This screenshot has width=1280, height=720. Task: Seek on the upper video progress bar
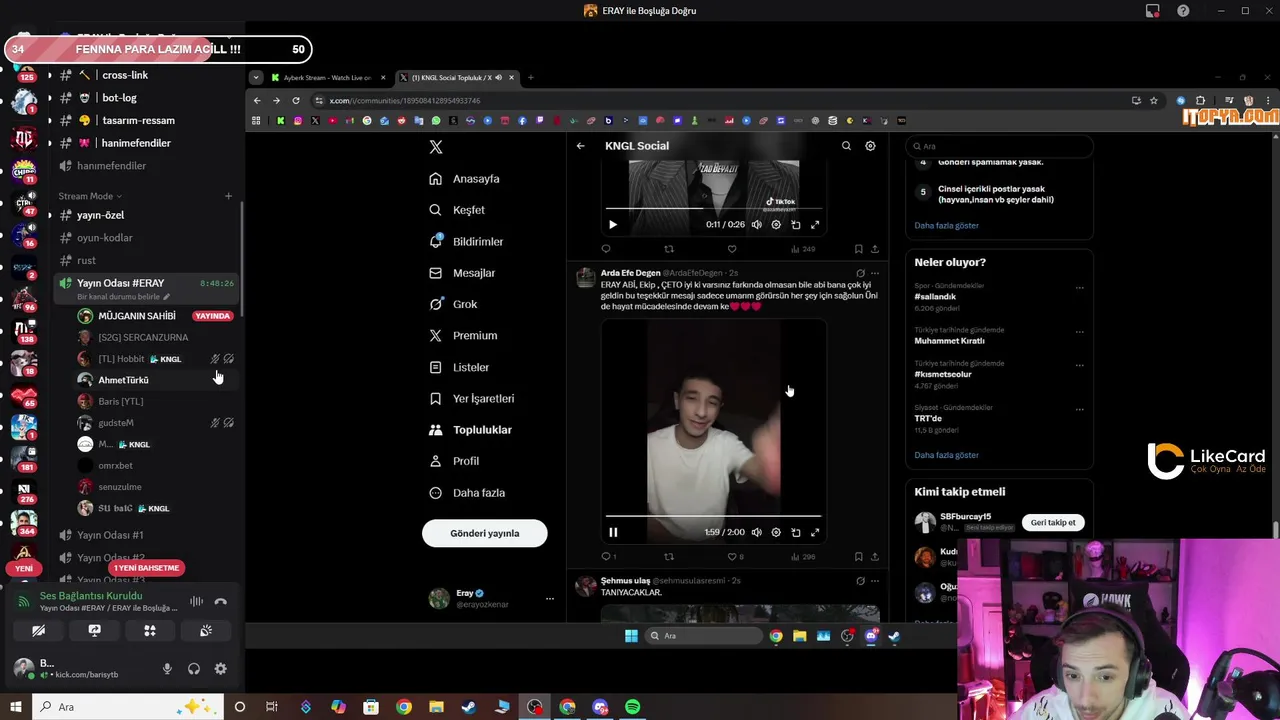pyautogui.click(x=714, y=208)
